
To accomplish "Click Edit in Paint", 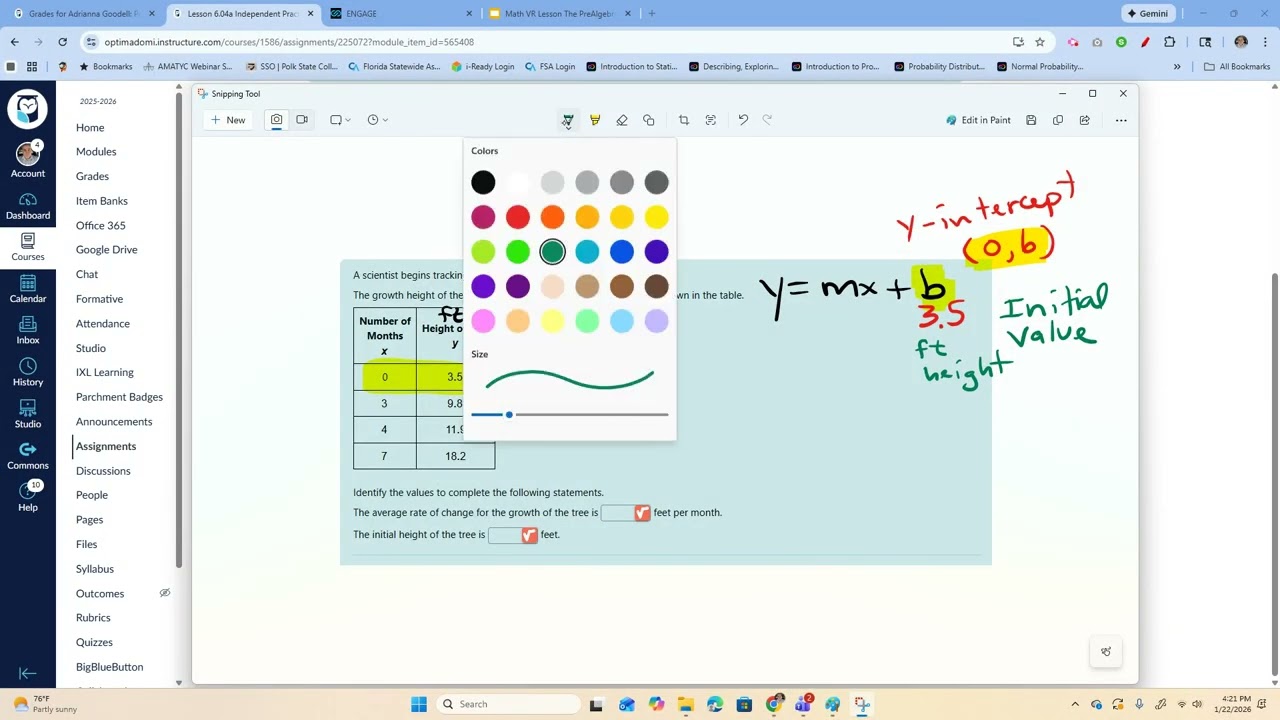I will (x=979, y=120).
